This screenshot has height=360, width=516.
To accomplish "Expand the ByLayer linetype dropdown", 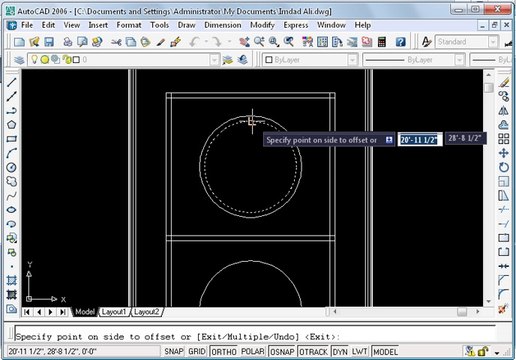I will tap(459, 60).
